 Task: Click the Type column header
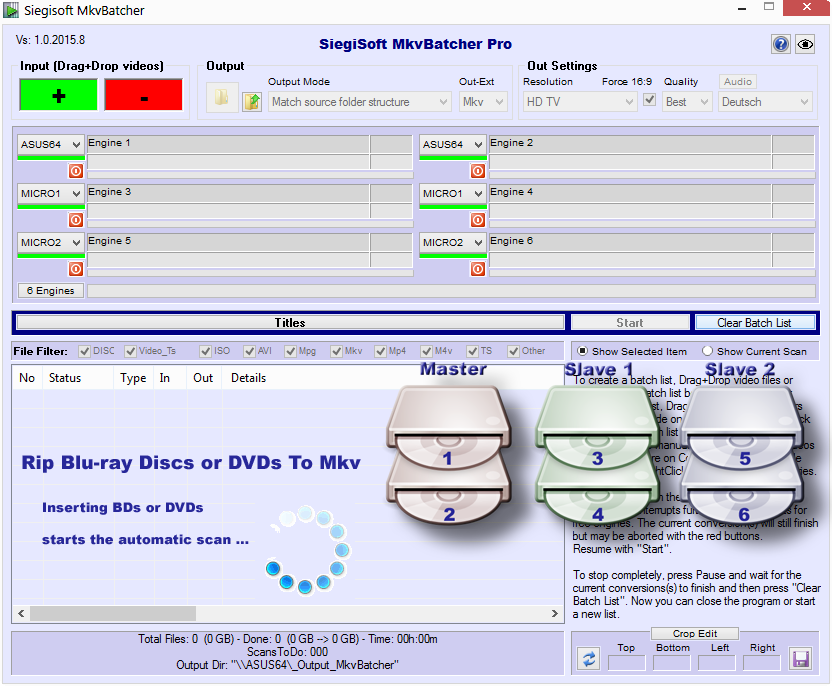135,378
